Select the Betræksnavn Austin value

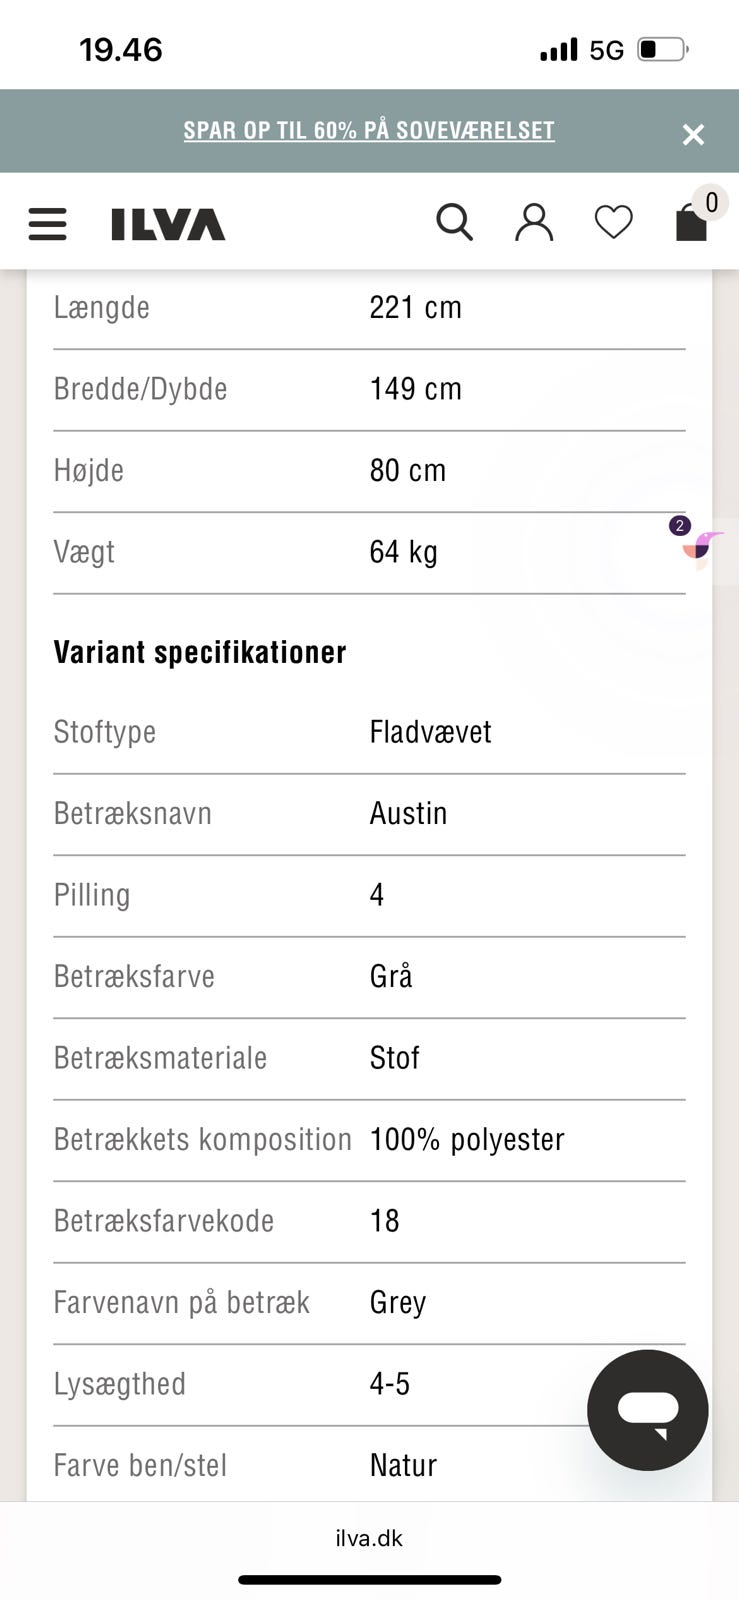click(x=408, y=813)
